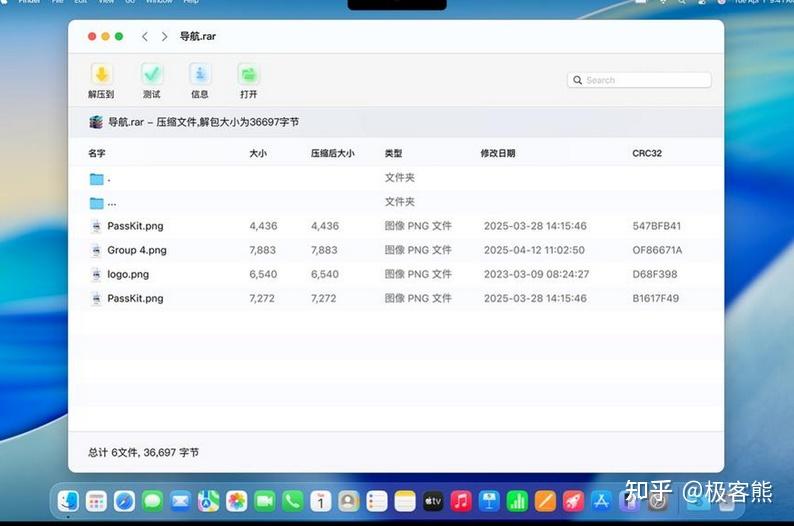Open Calendar from the Dock
The height and width of the screenshot is (526, 794).
click(321, 501)
